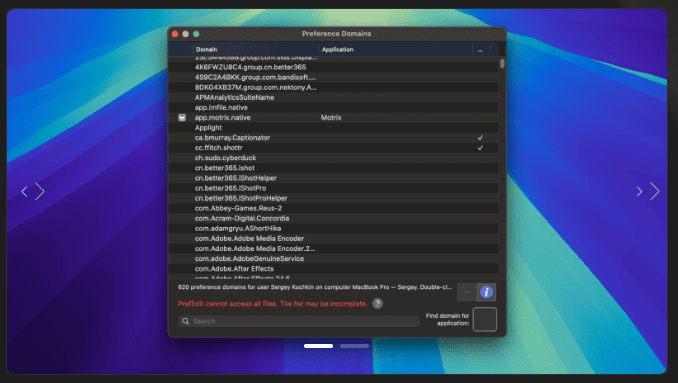This screenshot has height=383, width=678.
Task: Select row cc.ffitch.shottr
Action: (x=333, y=147)
